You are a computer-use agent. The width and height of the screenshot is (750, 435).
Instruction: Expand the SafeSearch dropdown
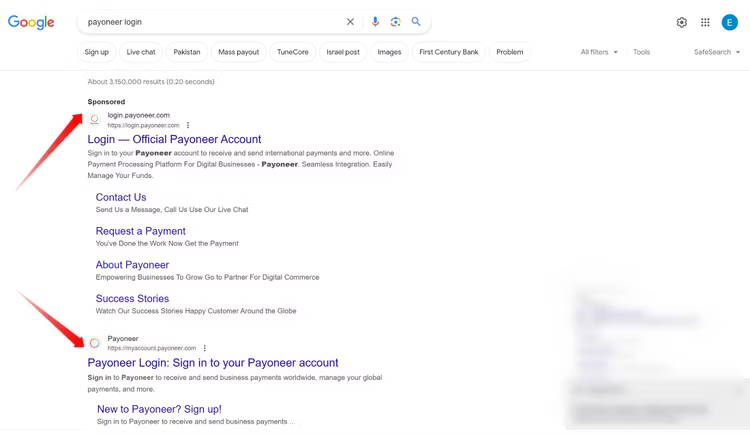tap(717, 52)
